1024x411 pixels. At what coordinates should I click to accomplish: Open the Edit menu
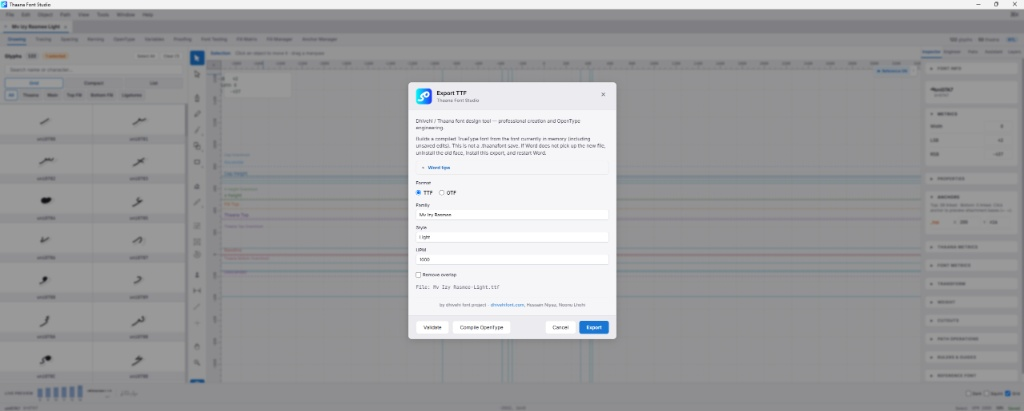(25, 14)
